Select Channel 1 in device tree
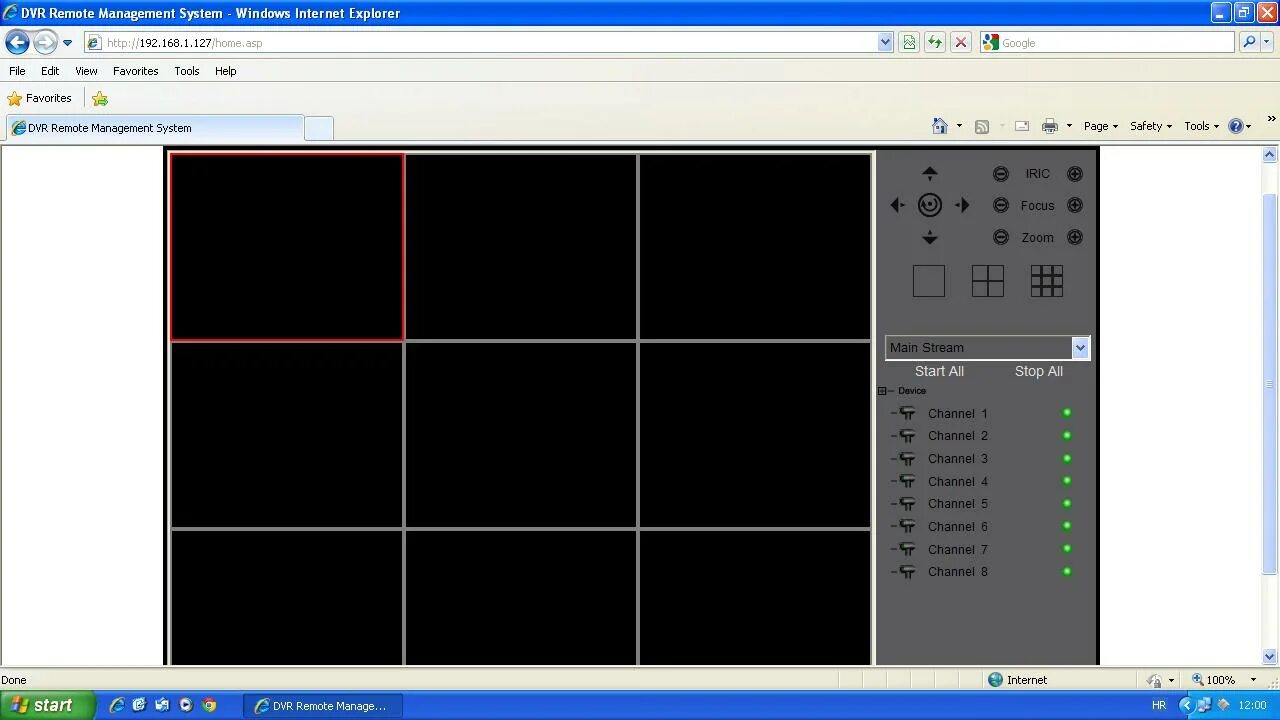1280x720 pixels. point(957,413)
